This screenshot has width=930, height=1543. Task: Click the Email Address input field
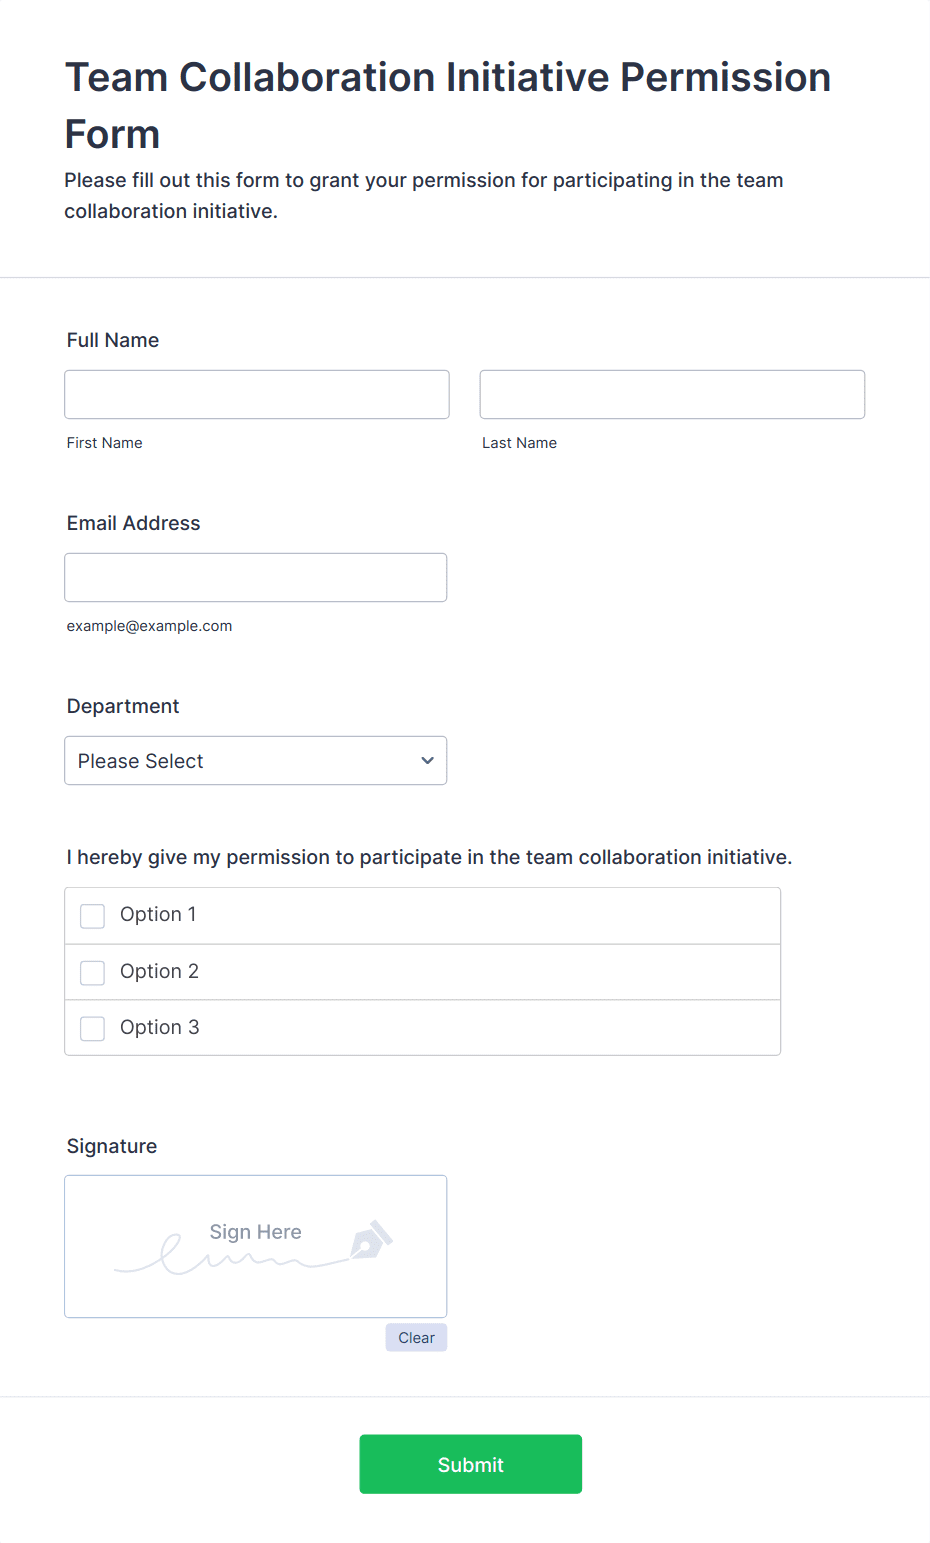256,578
